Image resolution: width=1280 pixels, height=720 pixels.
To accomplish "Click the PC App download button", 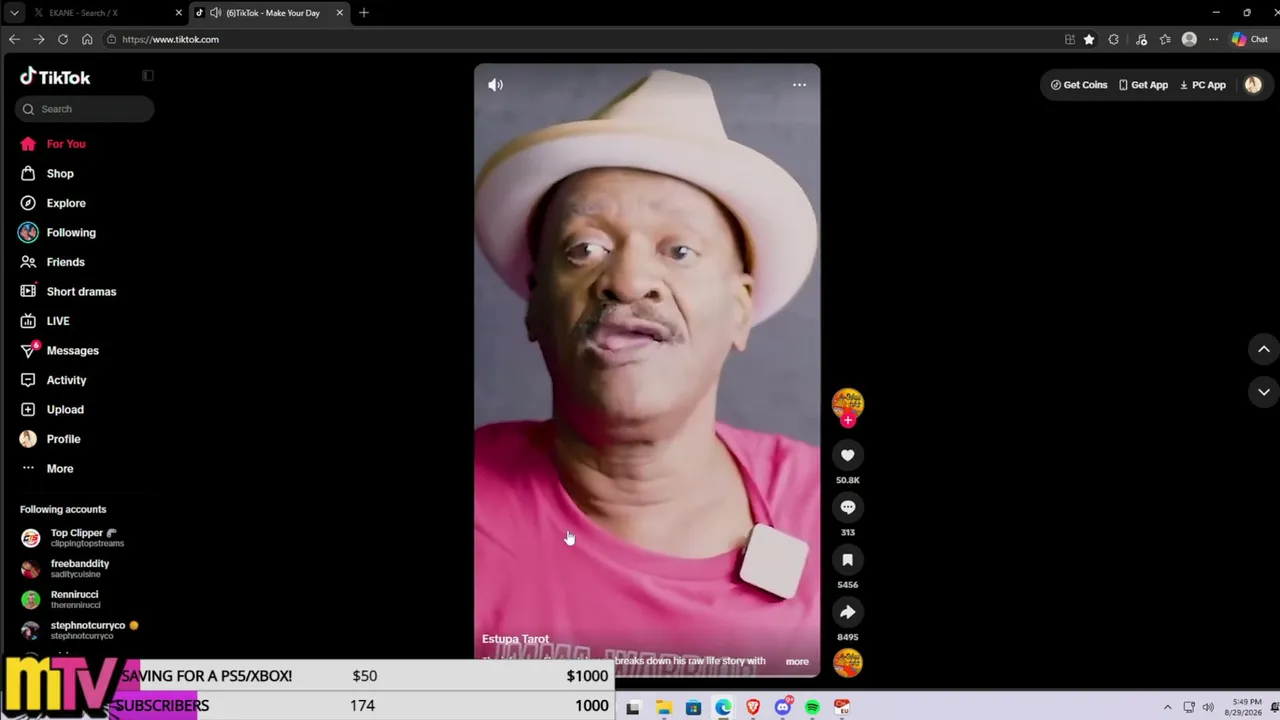I will pos(1203,85).
